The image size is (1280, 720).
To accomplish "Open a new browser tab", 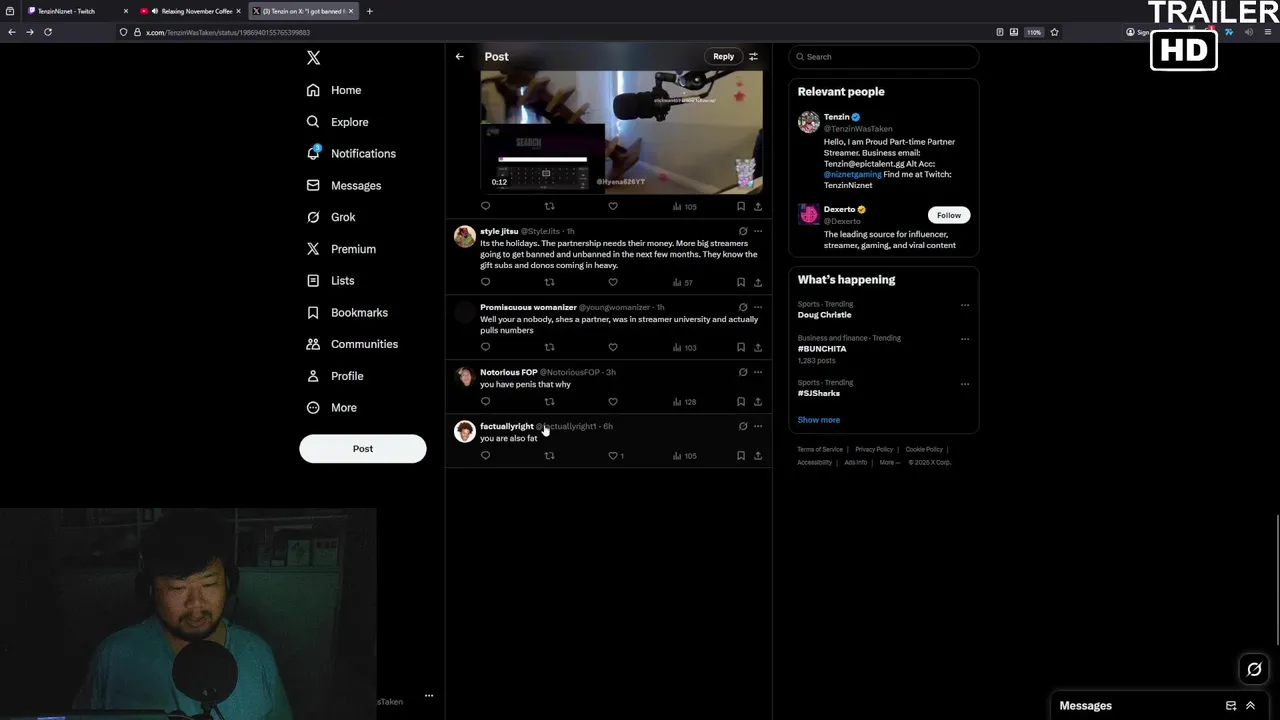I will click(370, 11).
